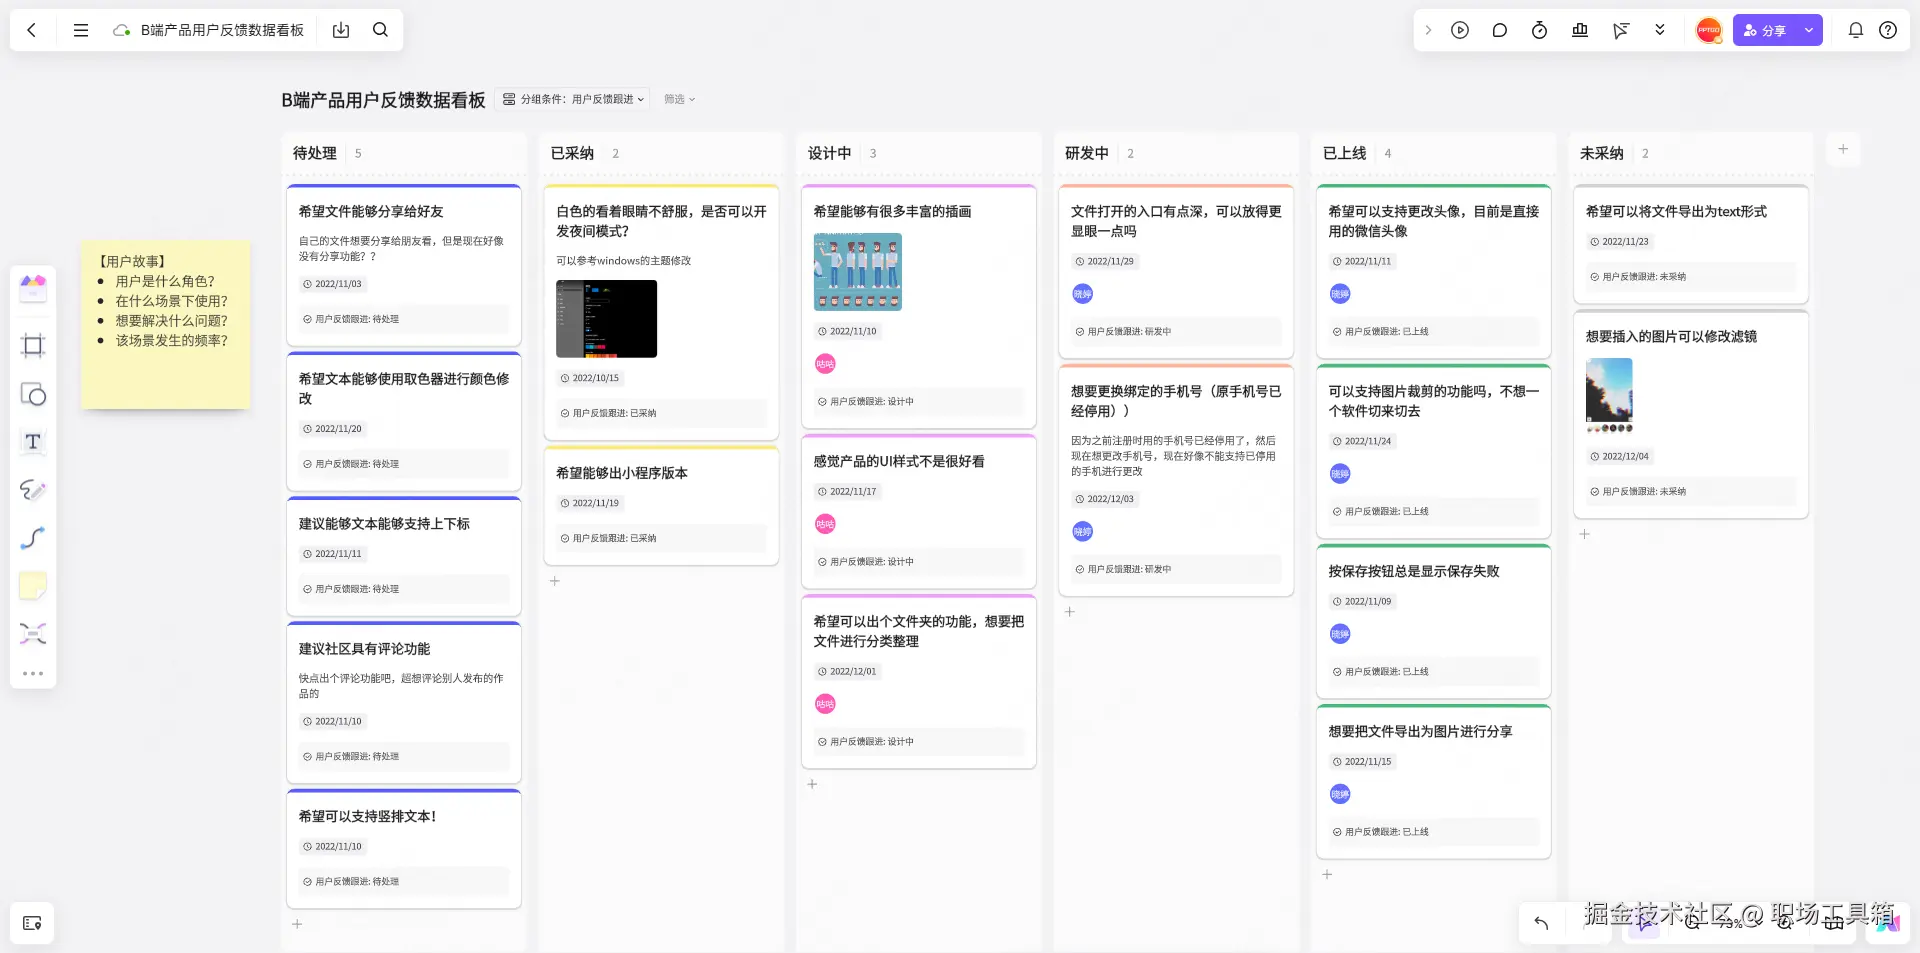1920x953 pixels.
Task: Expand more collaboration tools double chevron
Action: [1660, 30]
